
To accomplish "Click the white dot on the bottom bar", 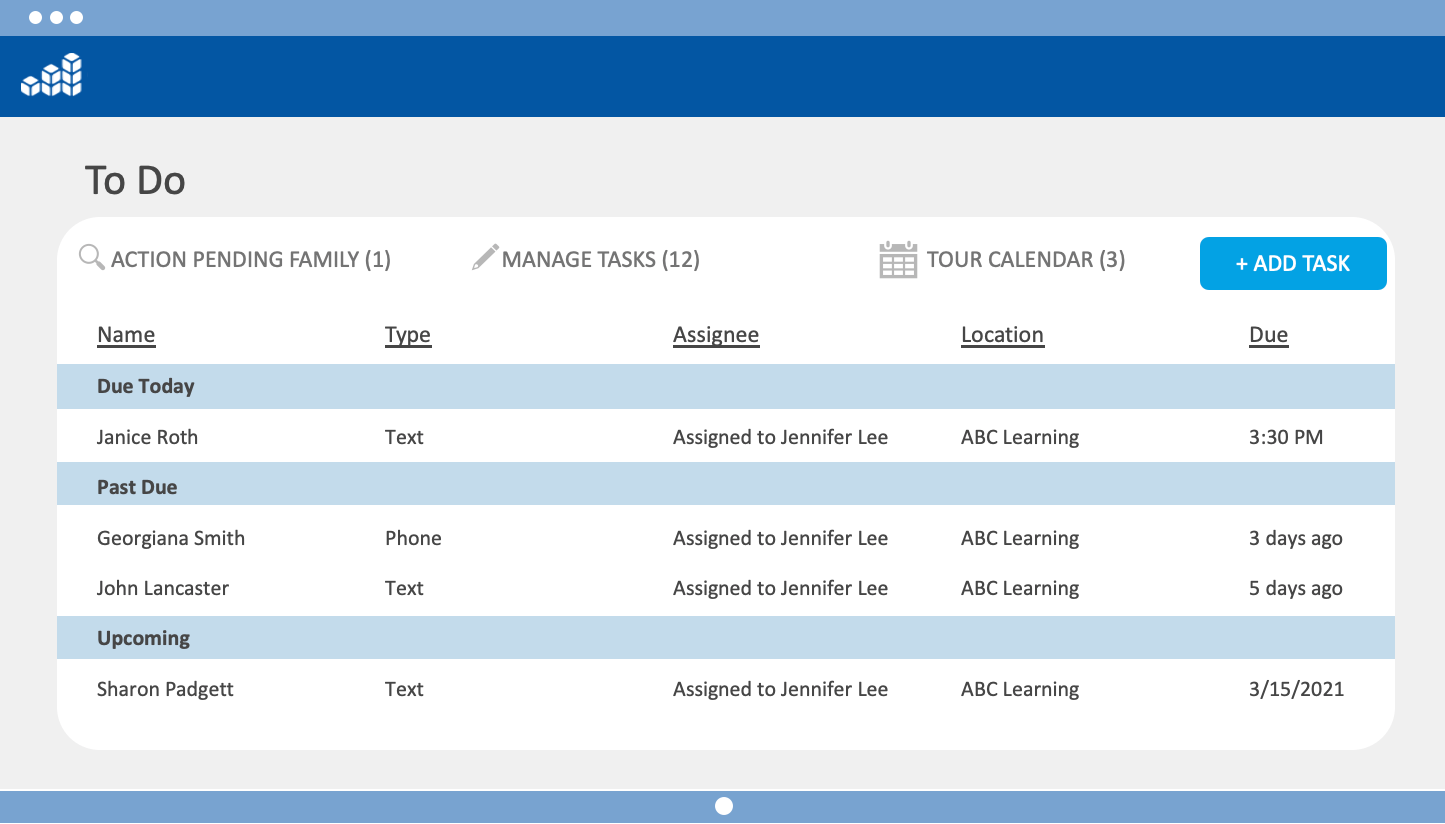I will 724,806.
